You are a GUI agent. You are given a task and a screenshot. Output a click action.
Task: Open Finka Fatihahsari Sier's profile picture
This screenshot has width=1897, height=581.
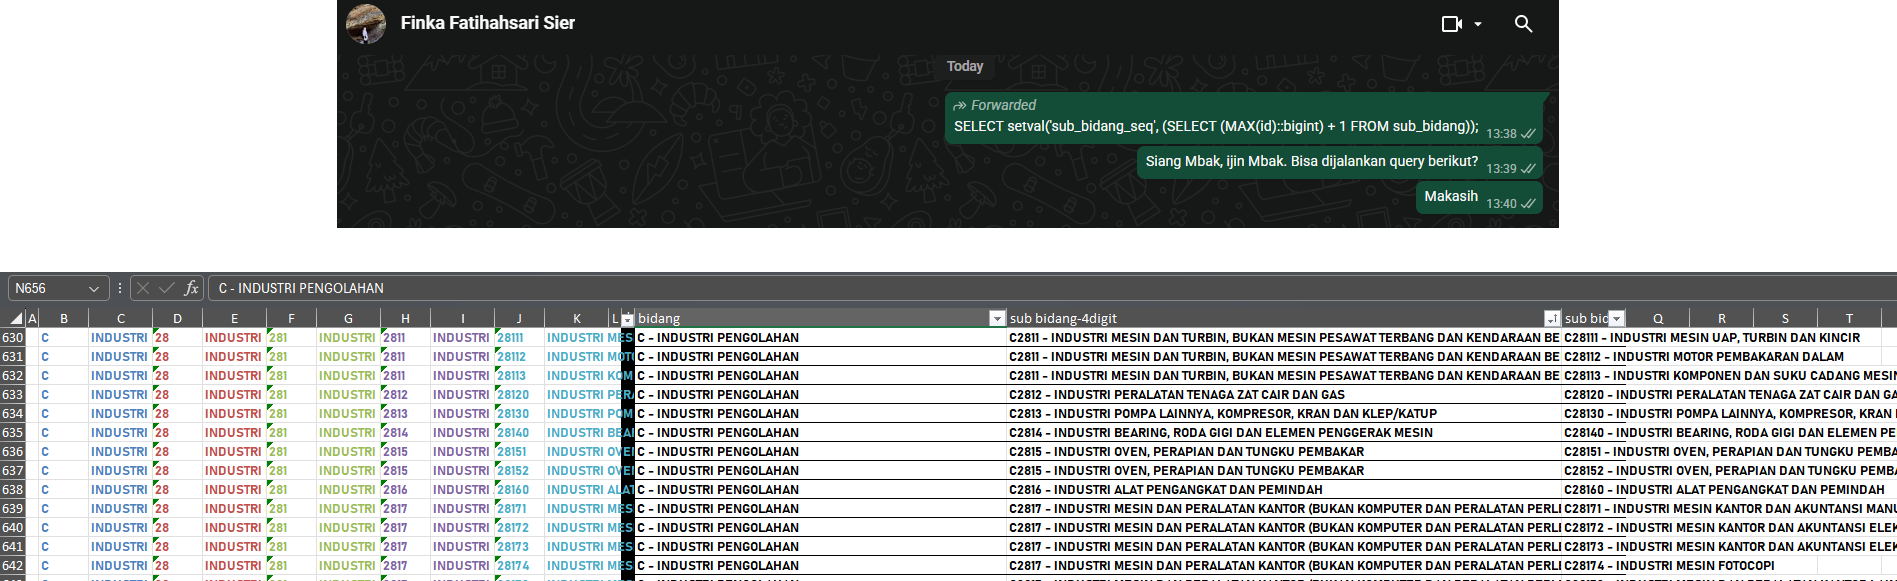coord(366,23)
